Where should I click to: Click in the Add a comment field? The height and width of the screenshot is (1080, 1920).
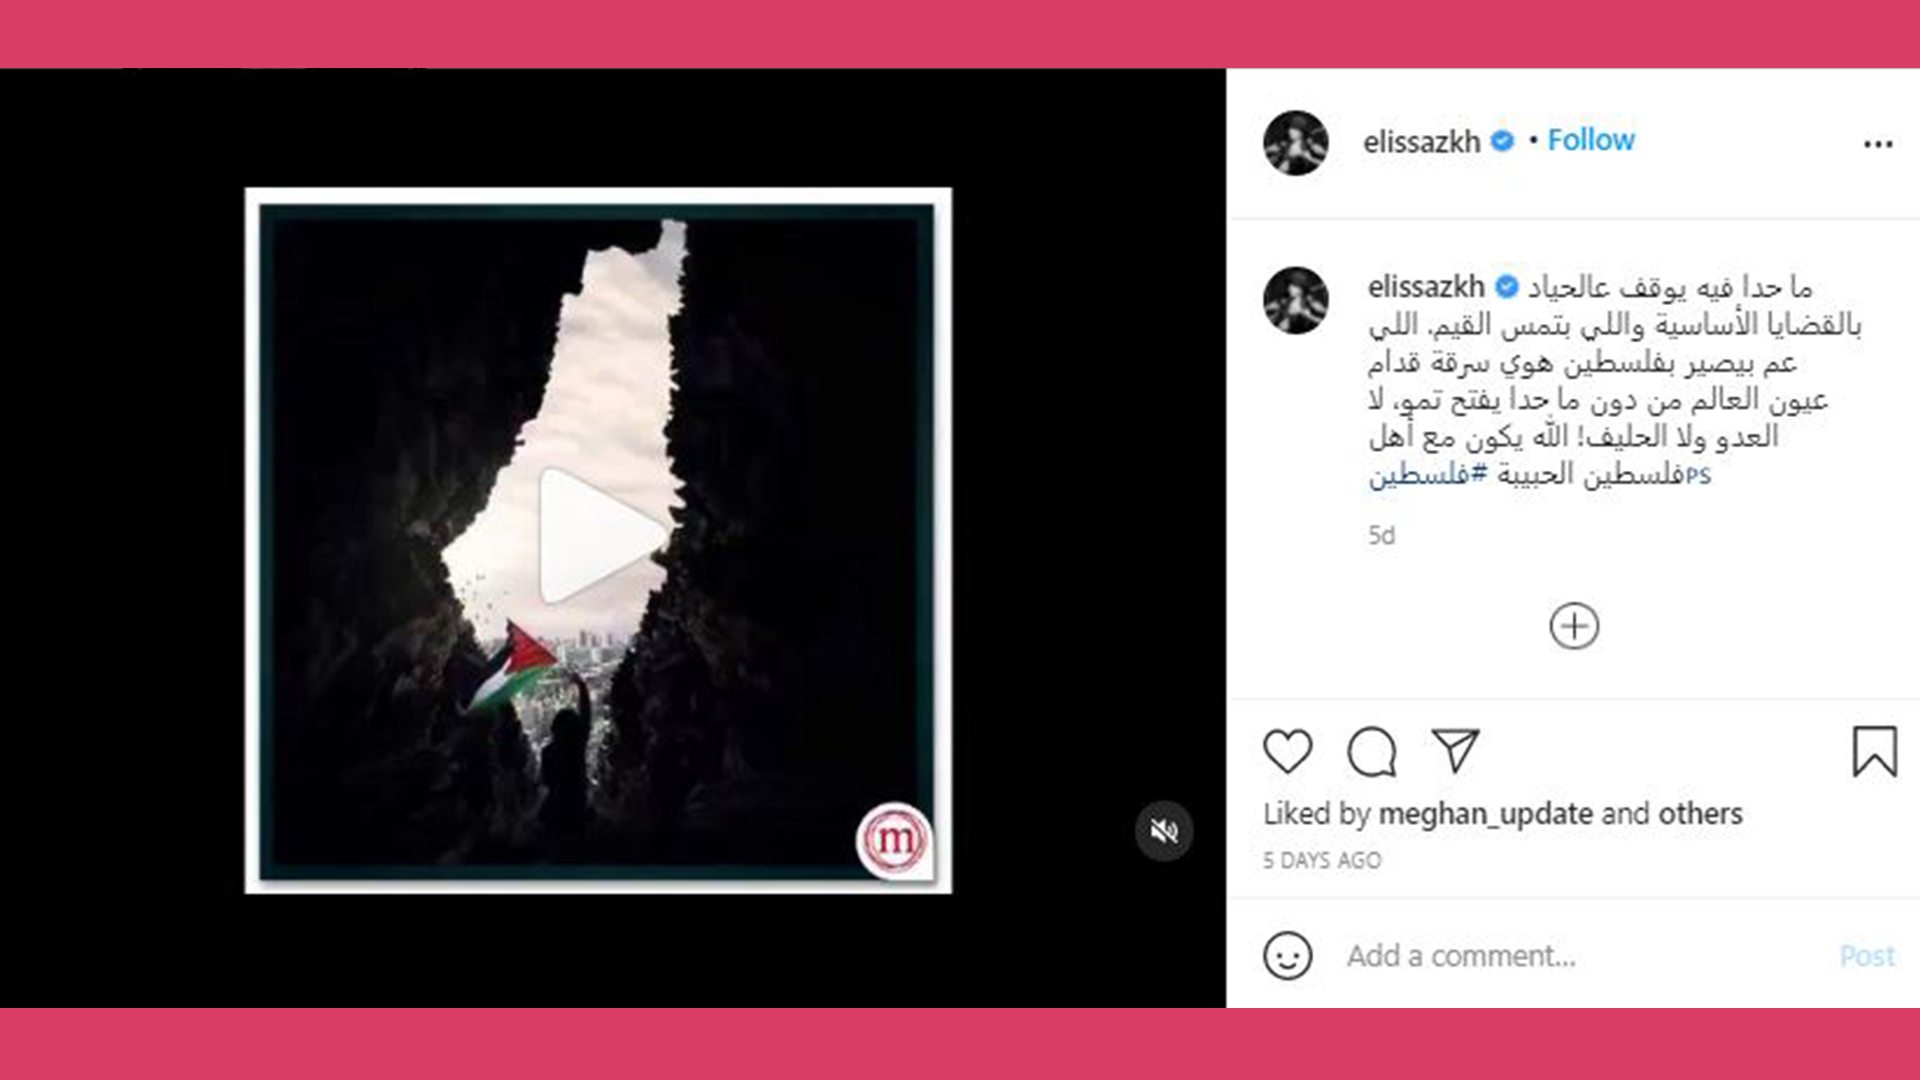(1580, 956)
